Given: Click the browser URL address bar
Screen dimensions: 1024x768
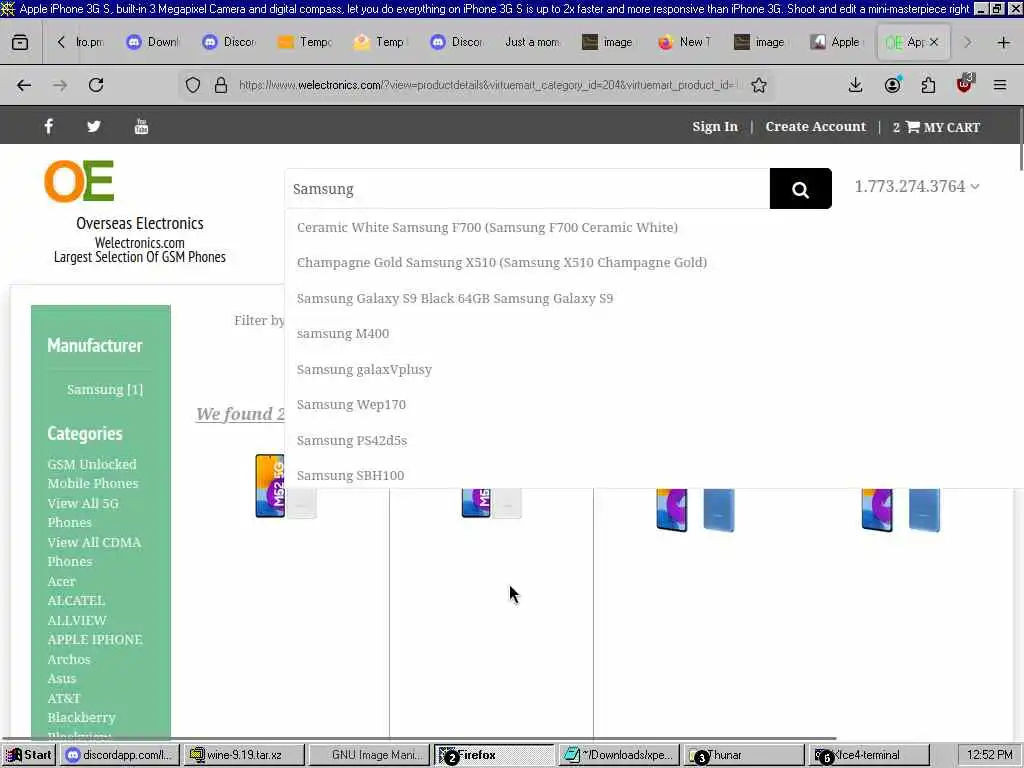Looking at the screenshot, I should (x=487, y=85).
